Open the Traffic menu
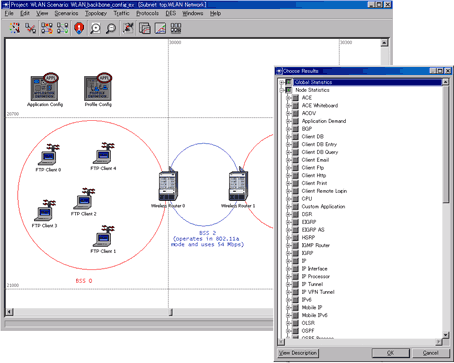The width and height of the screenshot is (454, 363). pos(121,13)
